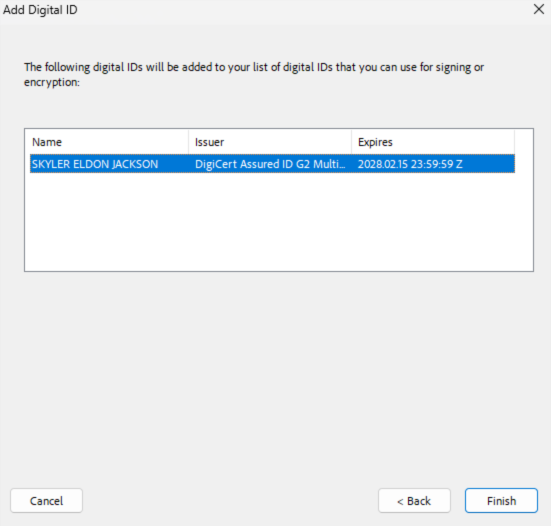This screenshot has width=551, height=526.
Task: Click blank dialog area below the list box
Action: tap(279, 378)
